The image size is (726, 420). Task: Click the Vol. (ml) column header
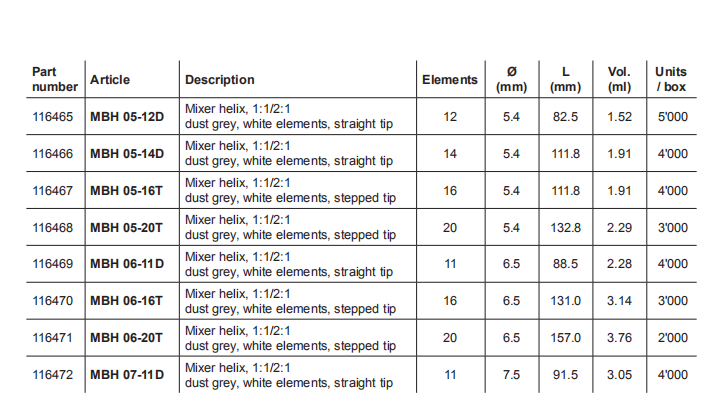[618, 79]
